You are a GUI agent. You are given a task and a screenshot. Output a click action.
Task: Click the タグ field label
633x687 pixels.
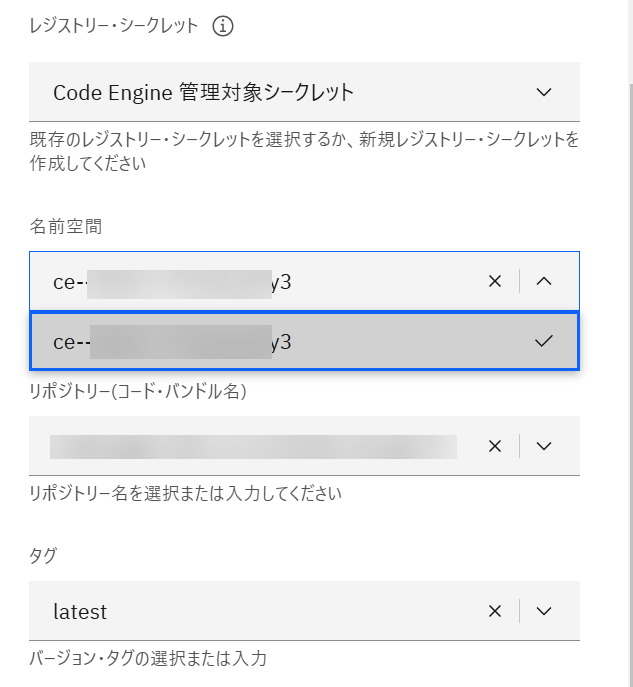pyautogui.click(x=42, y=555)
